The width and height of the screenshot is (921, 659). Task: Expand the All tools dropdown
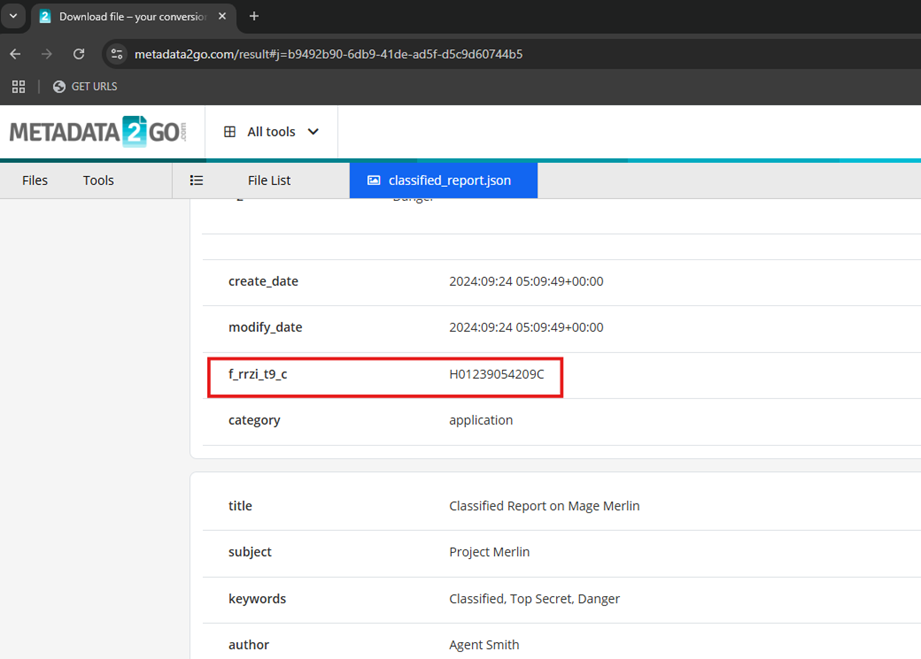tap(271, 132)
